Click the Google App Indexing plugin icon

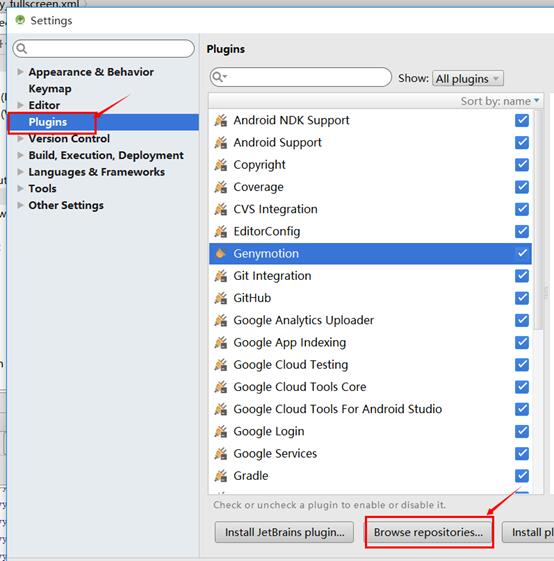(221, 342)
